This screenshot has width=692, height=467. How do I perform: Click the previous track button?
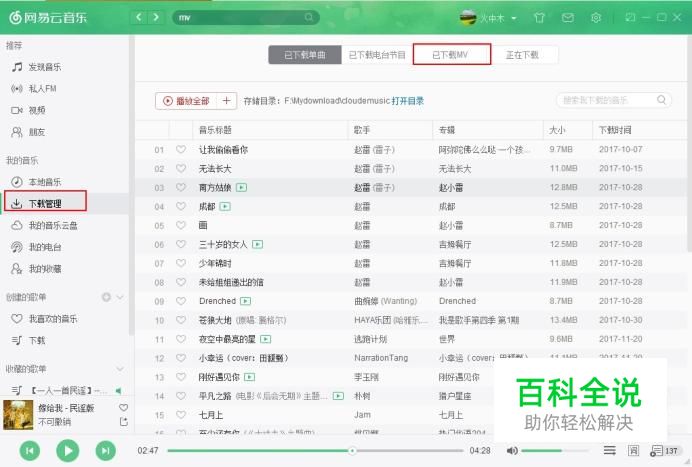pyautogui.click(x=30, y=451)
